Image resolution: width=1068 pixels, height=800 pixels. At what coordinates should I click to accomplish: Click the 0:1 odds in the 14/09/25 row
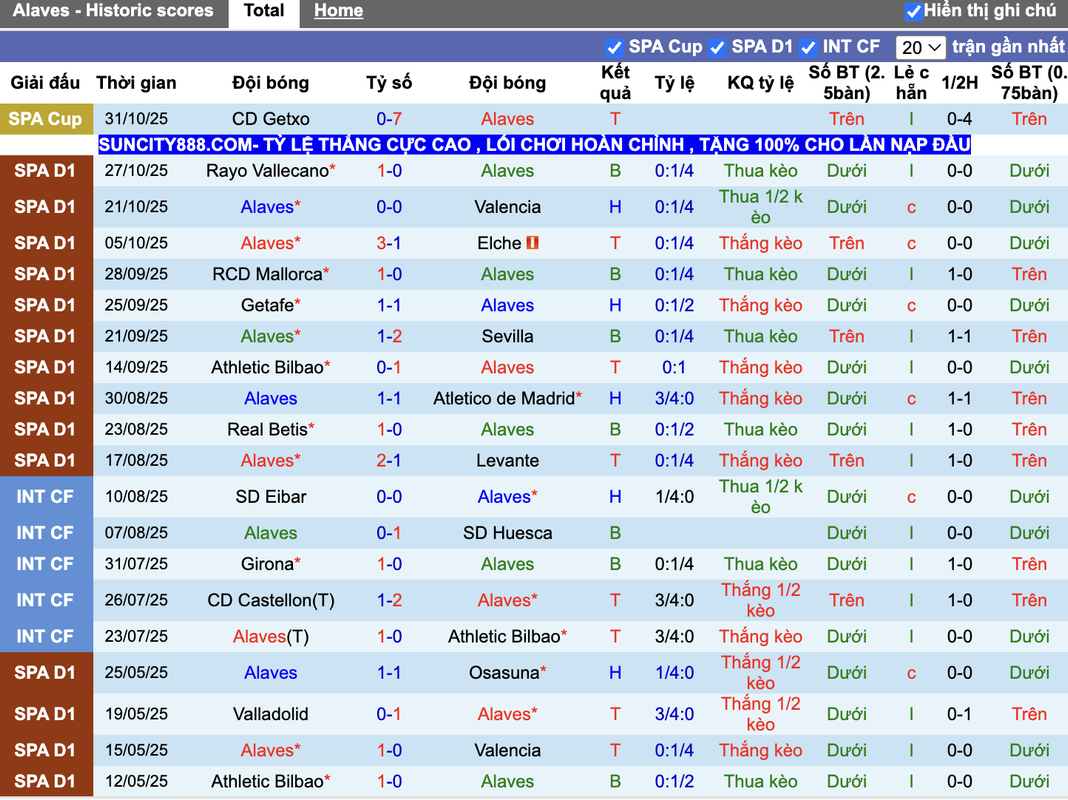[674, 368]
